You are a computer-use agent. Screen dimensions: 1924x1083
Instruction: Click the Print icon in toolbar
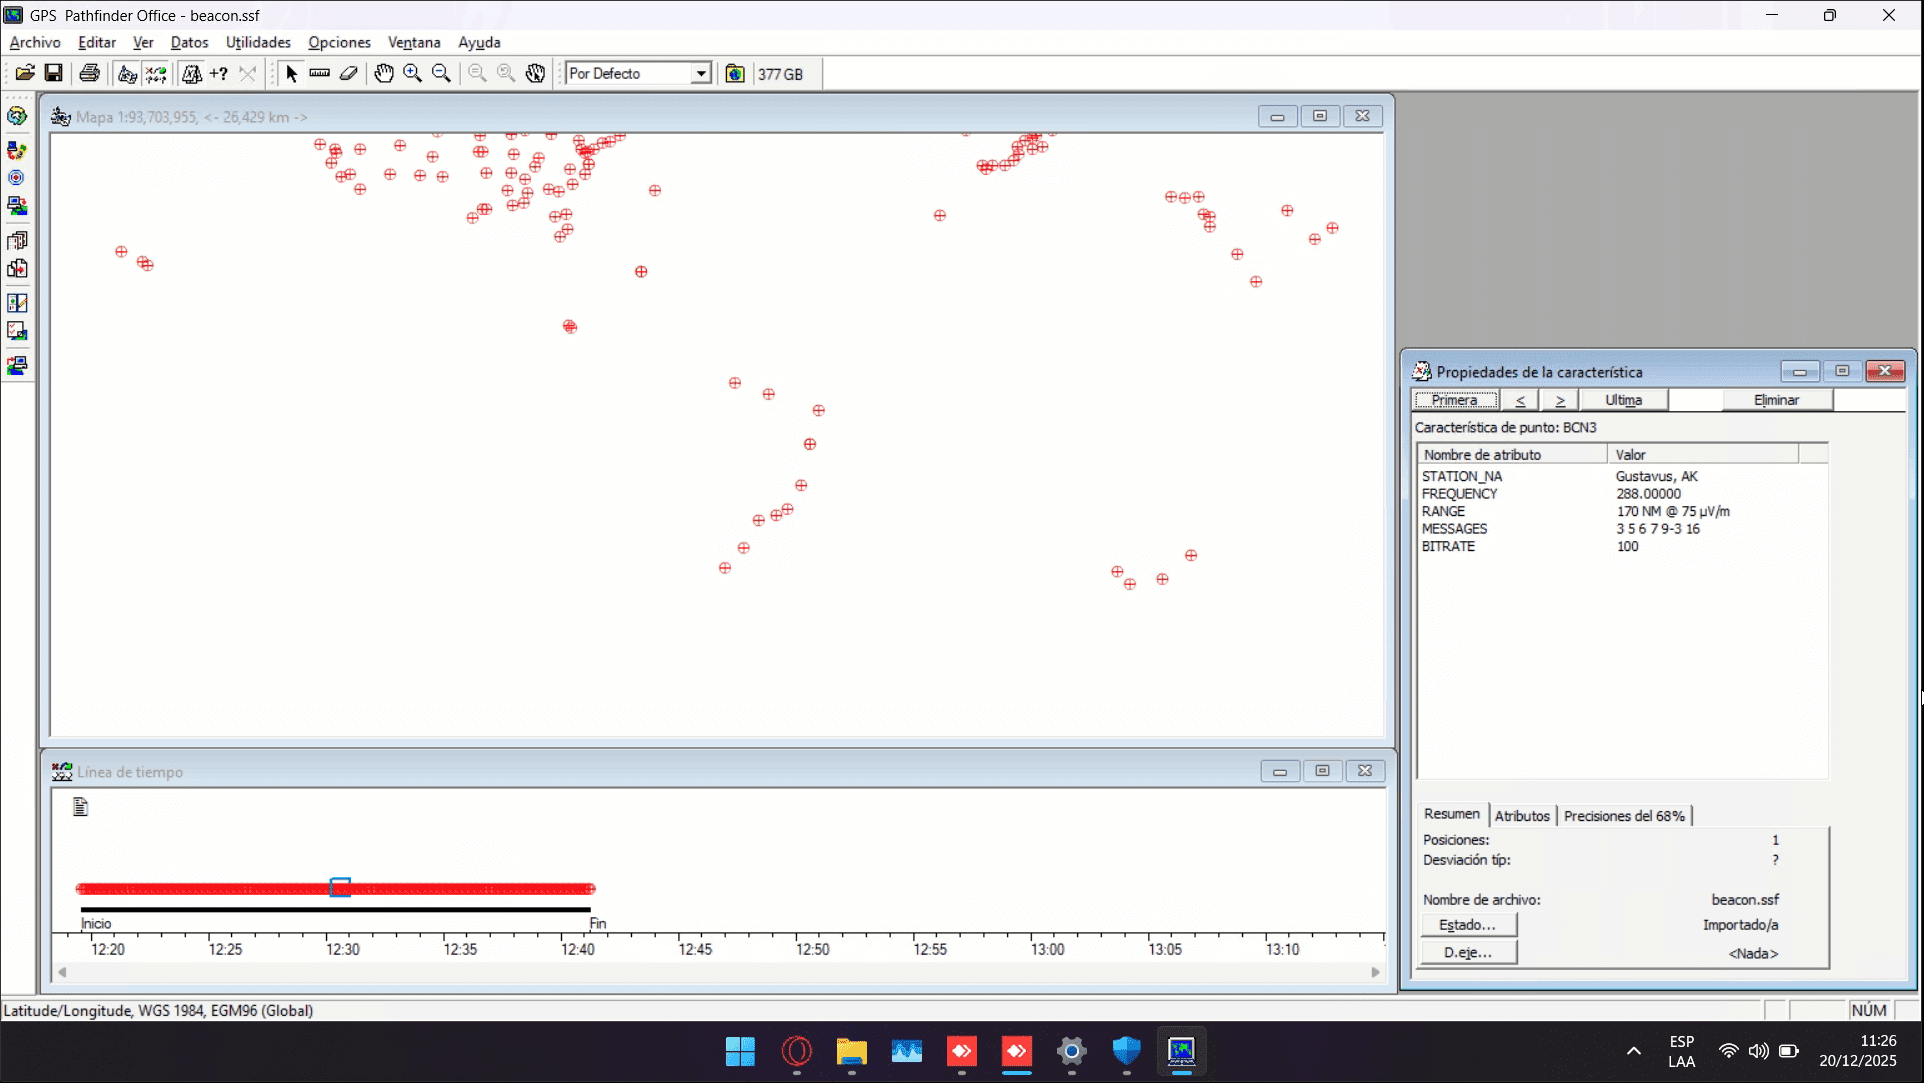89,73
